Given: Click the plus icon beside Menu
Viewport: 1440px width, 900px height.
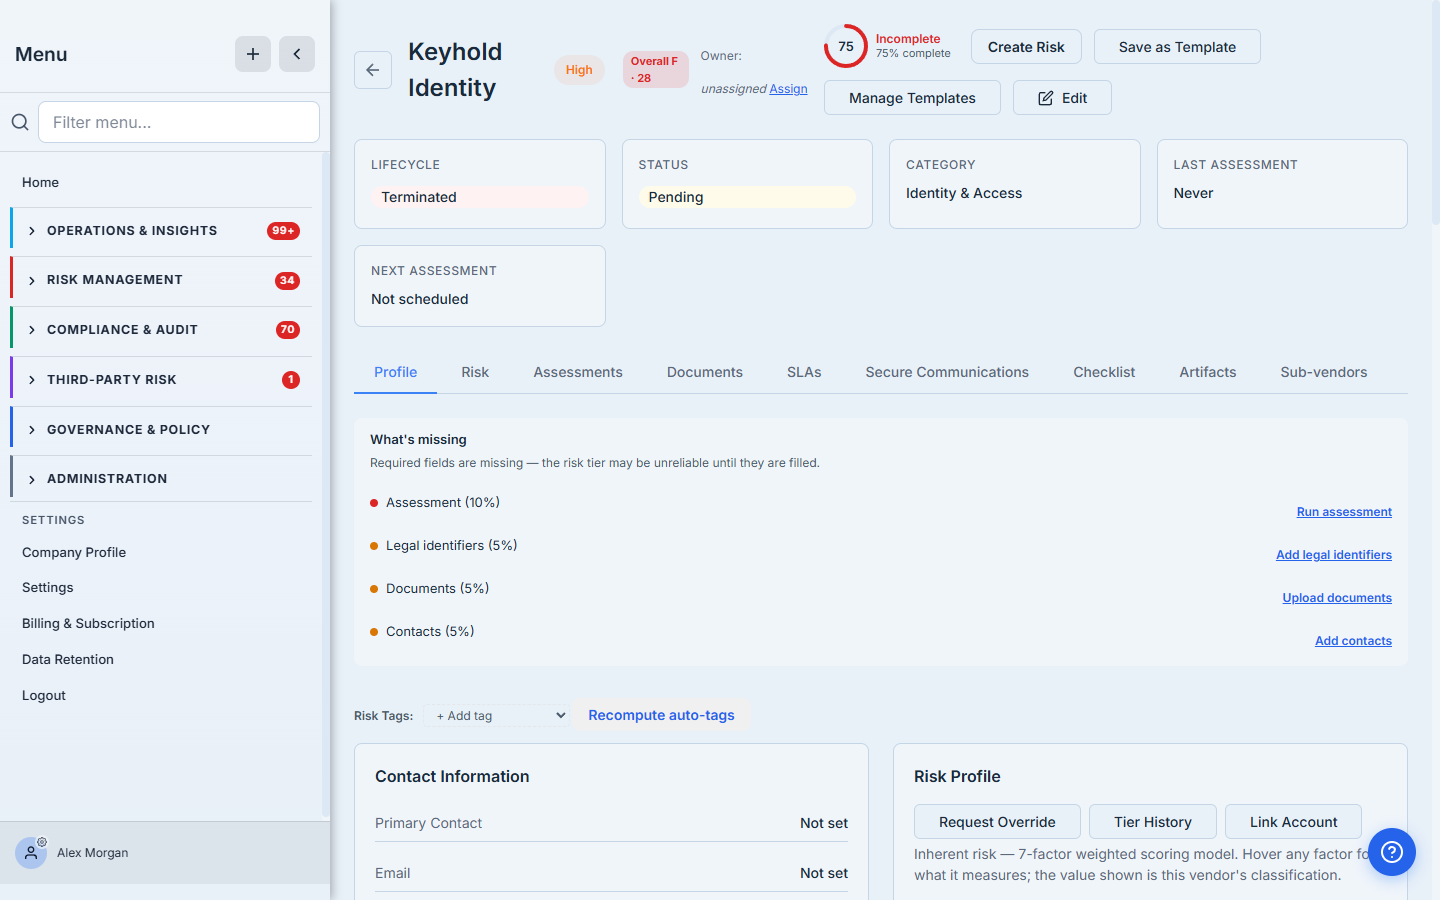Looking at the screenshot, I should [x=253, y=54].
